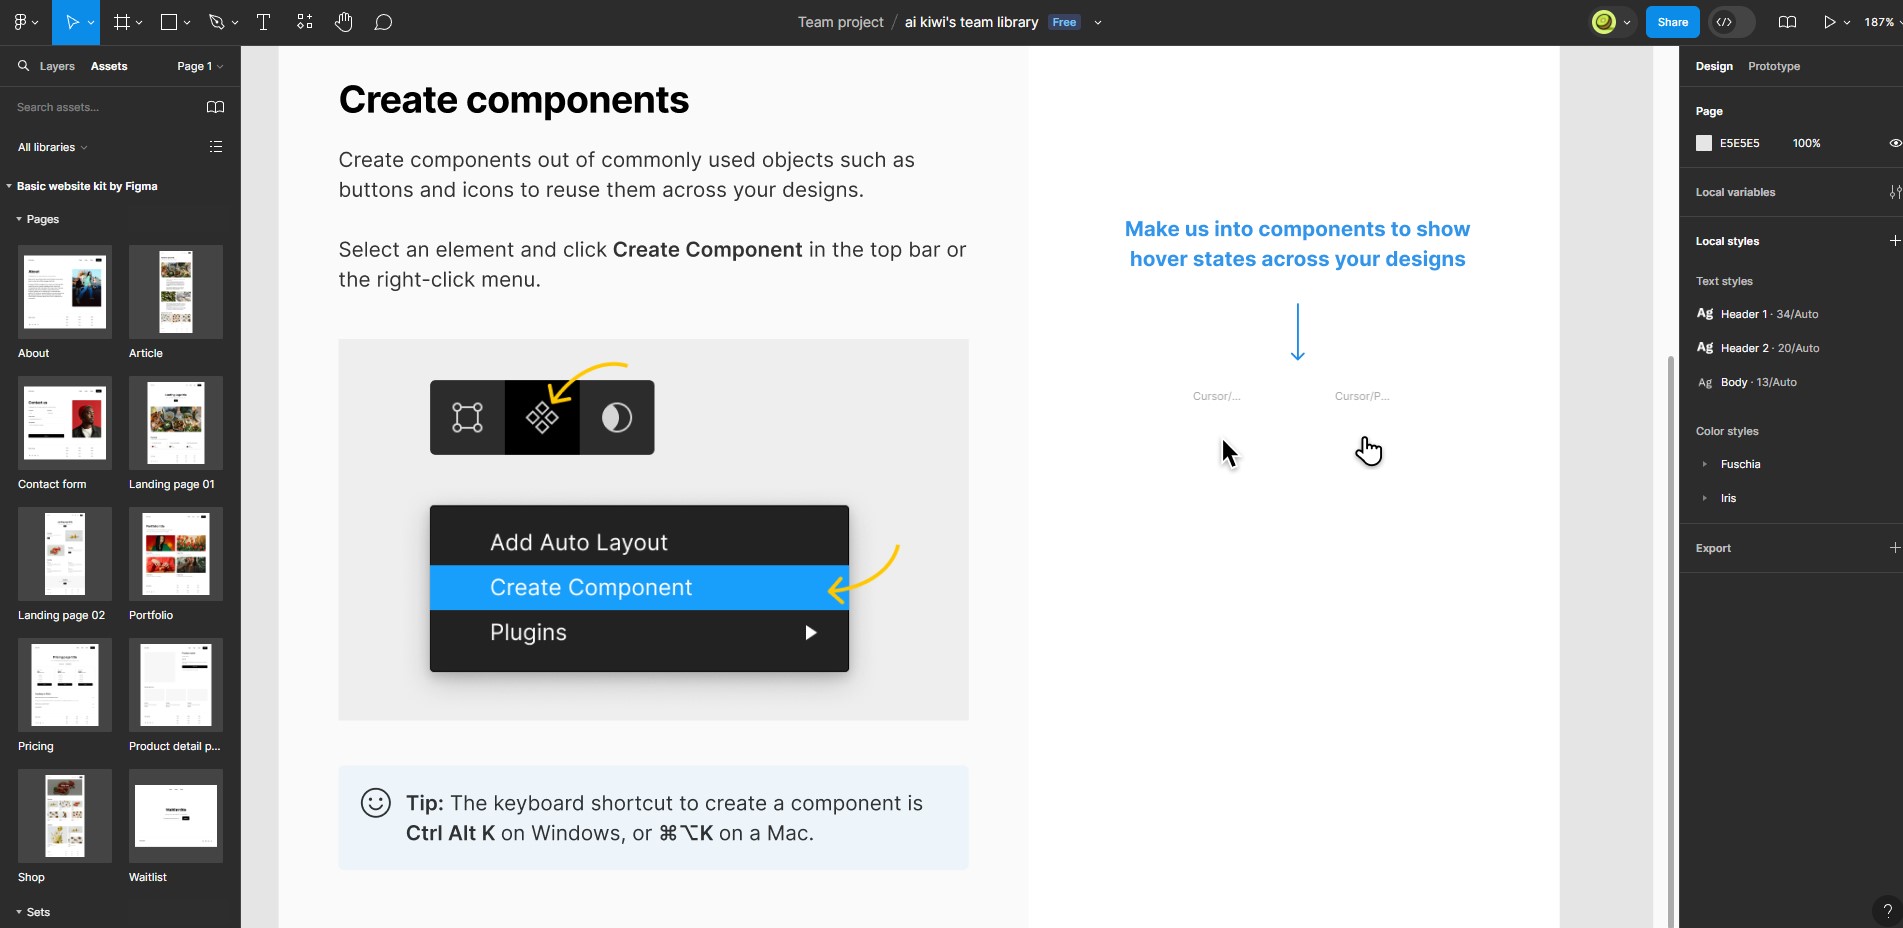Switch assets to list view icon
This screenshot has width=1903, height=928.
pos(215,147)
